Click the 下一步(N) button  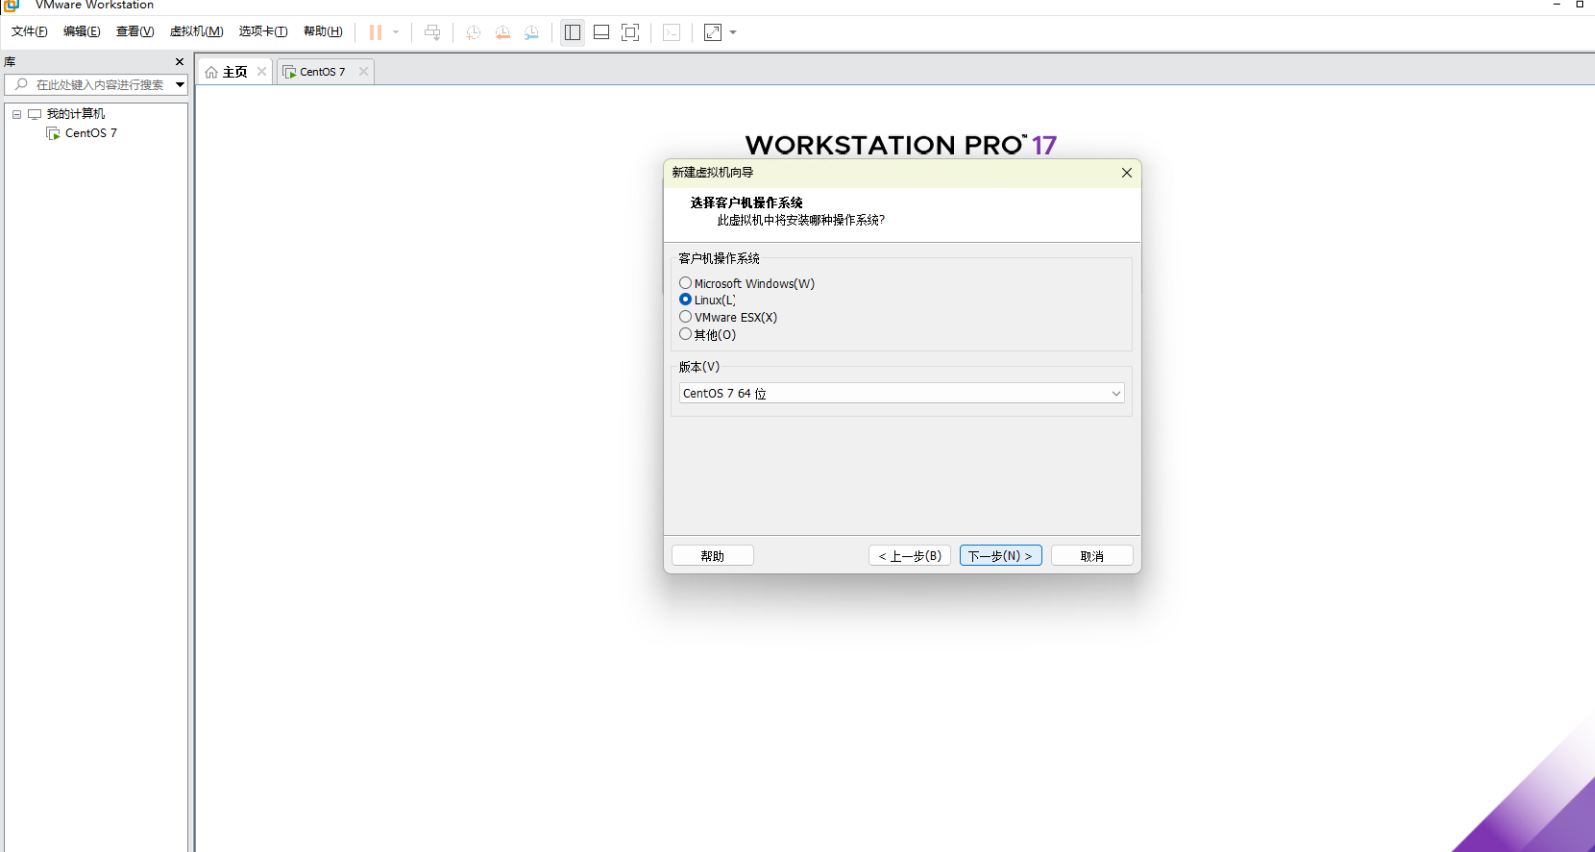(1000, 556)
